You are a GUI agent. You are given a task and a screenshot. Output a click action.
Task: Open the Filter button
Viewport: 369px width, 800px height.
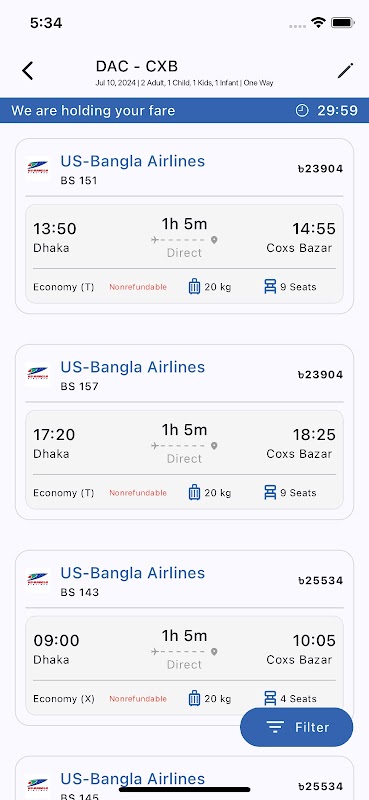(x=297, y=727)
